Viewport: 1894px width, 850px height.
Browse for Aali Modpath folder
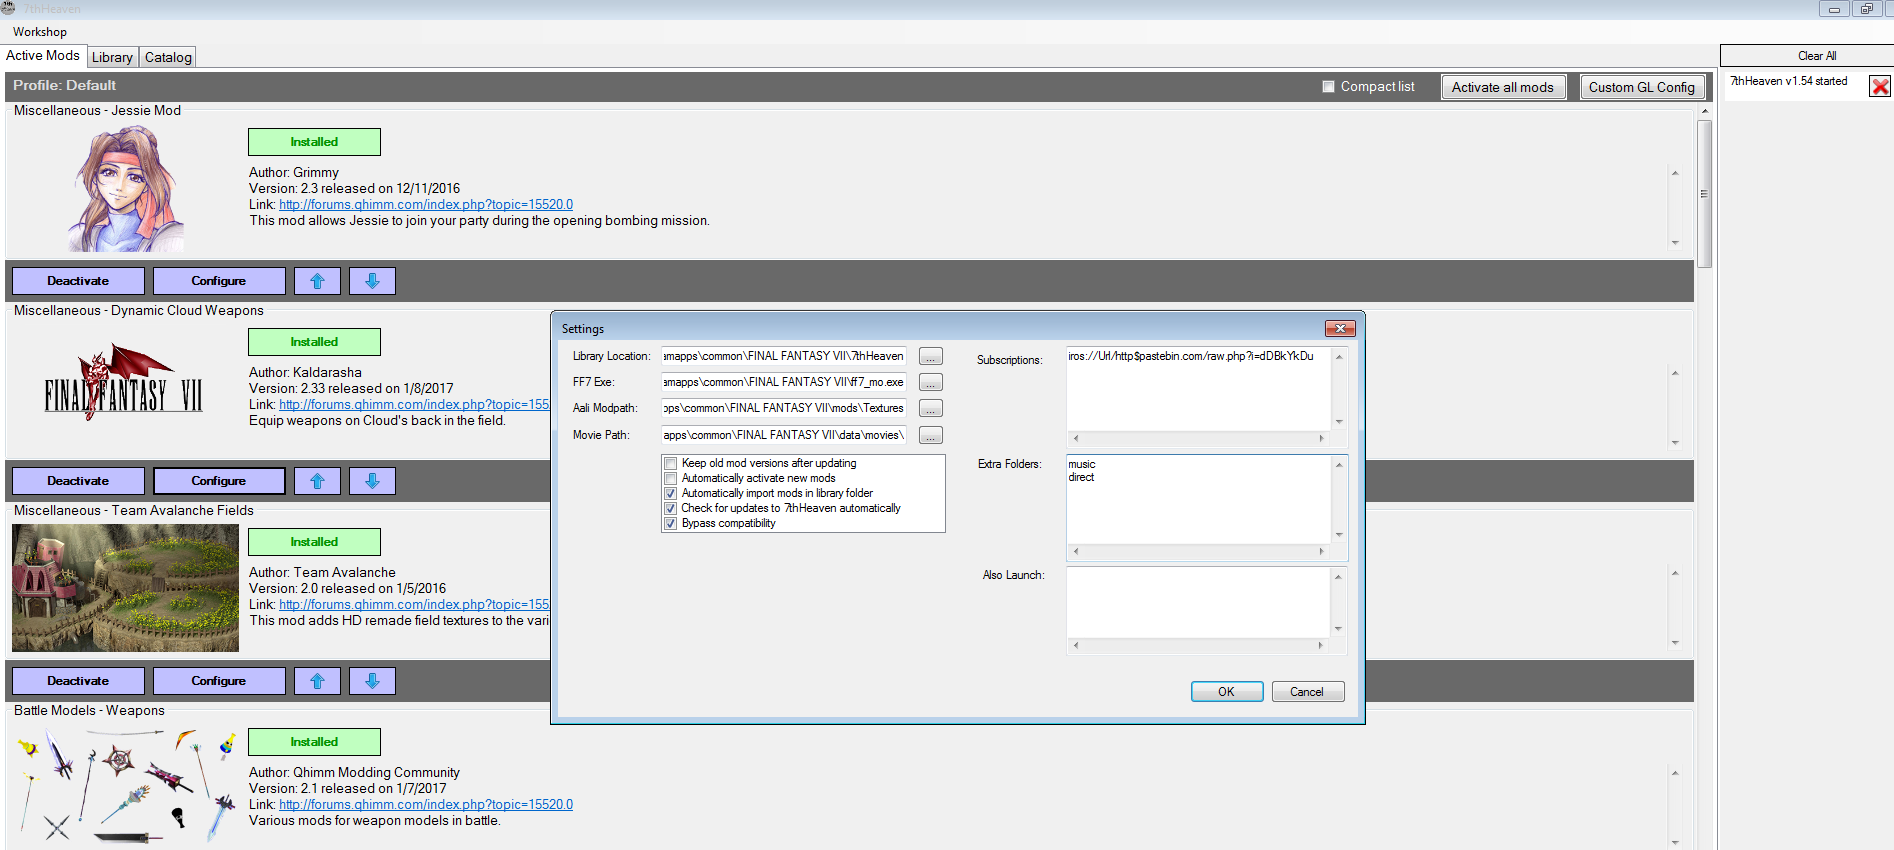point(930,409)
